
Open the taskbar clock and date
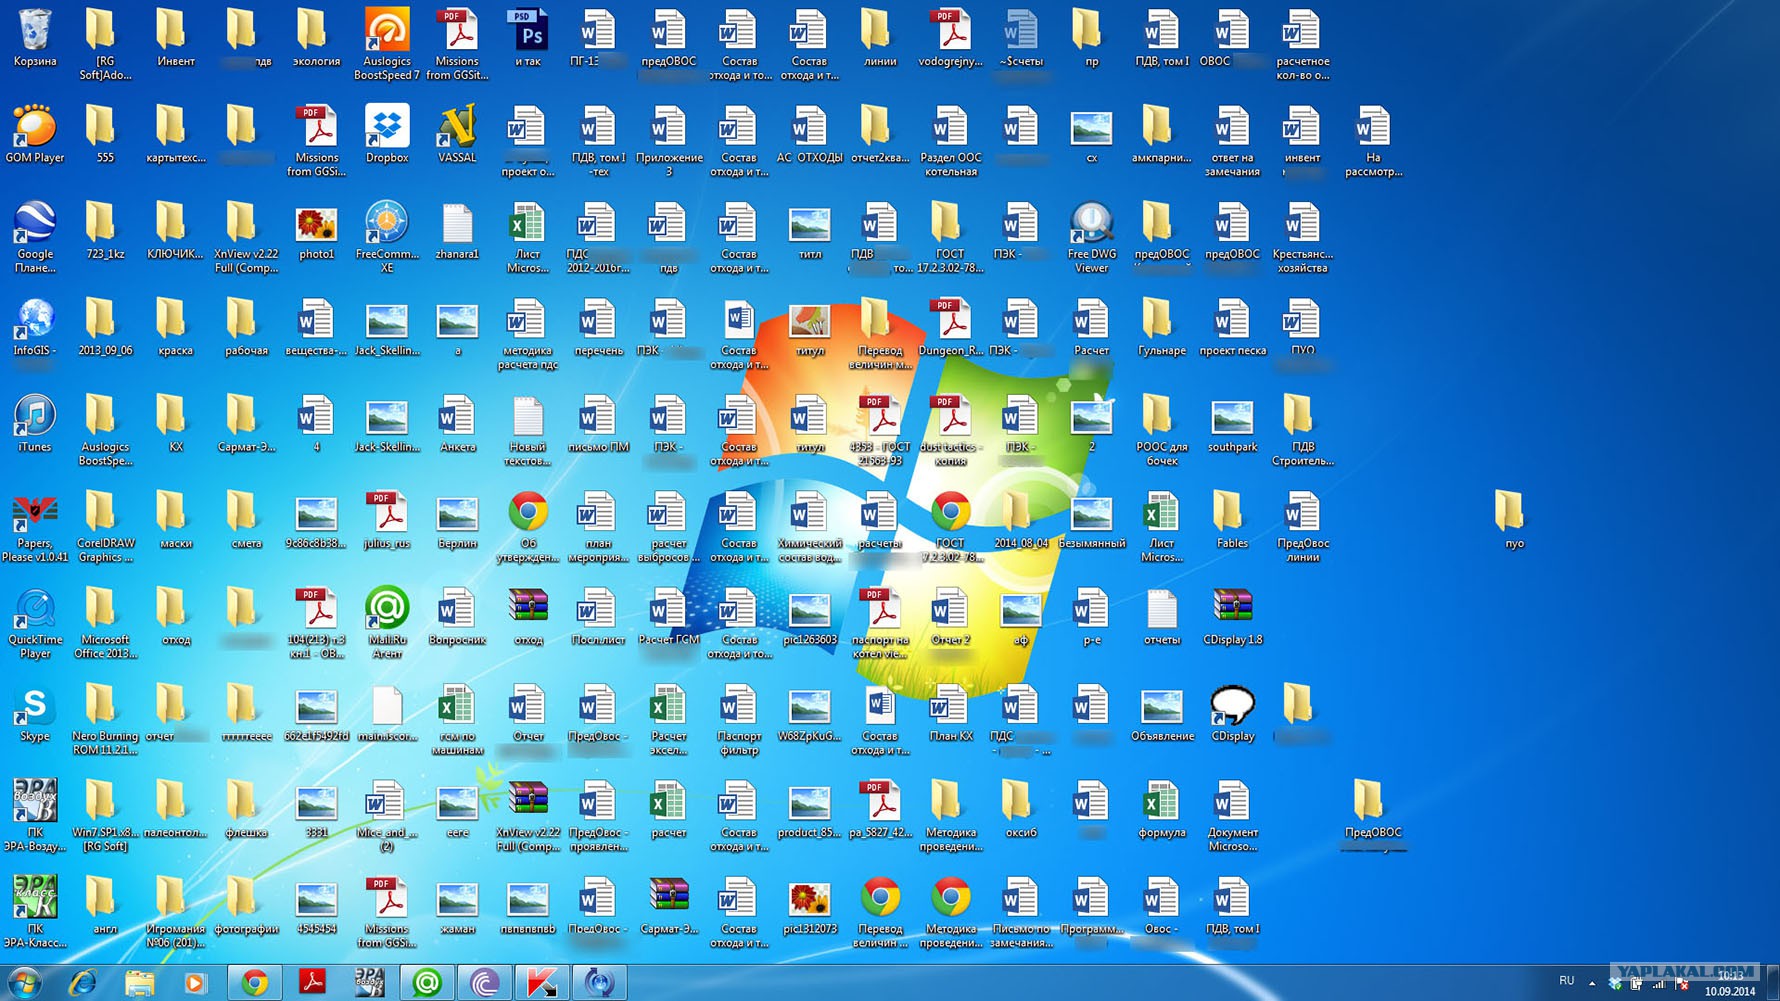[1730, 984]
